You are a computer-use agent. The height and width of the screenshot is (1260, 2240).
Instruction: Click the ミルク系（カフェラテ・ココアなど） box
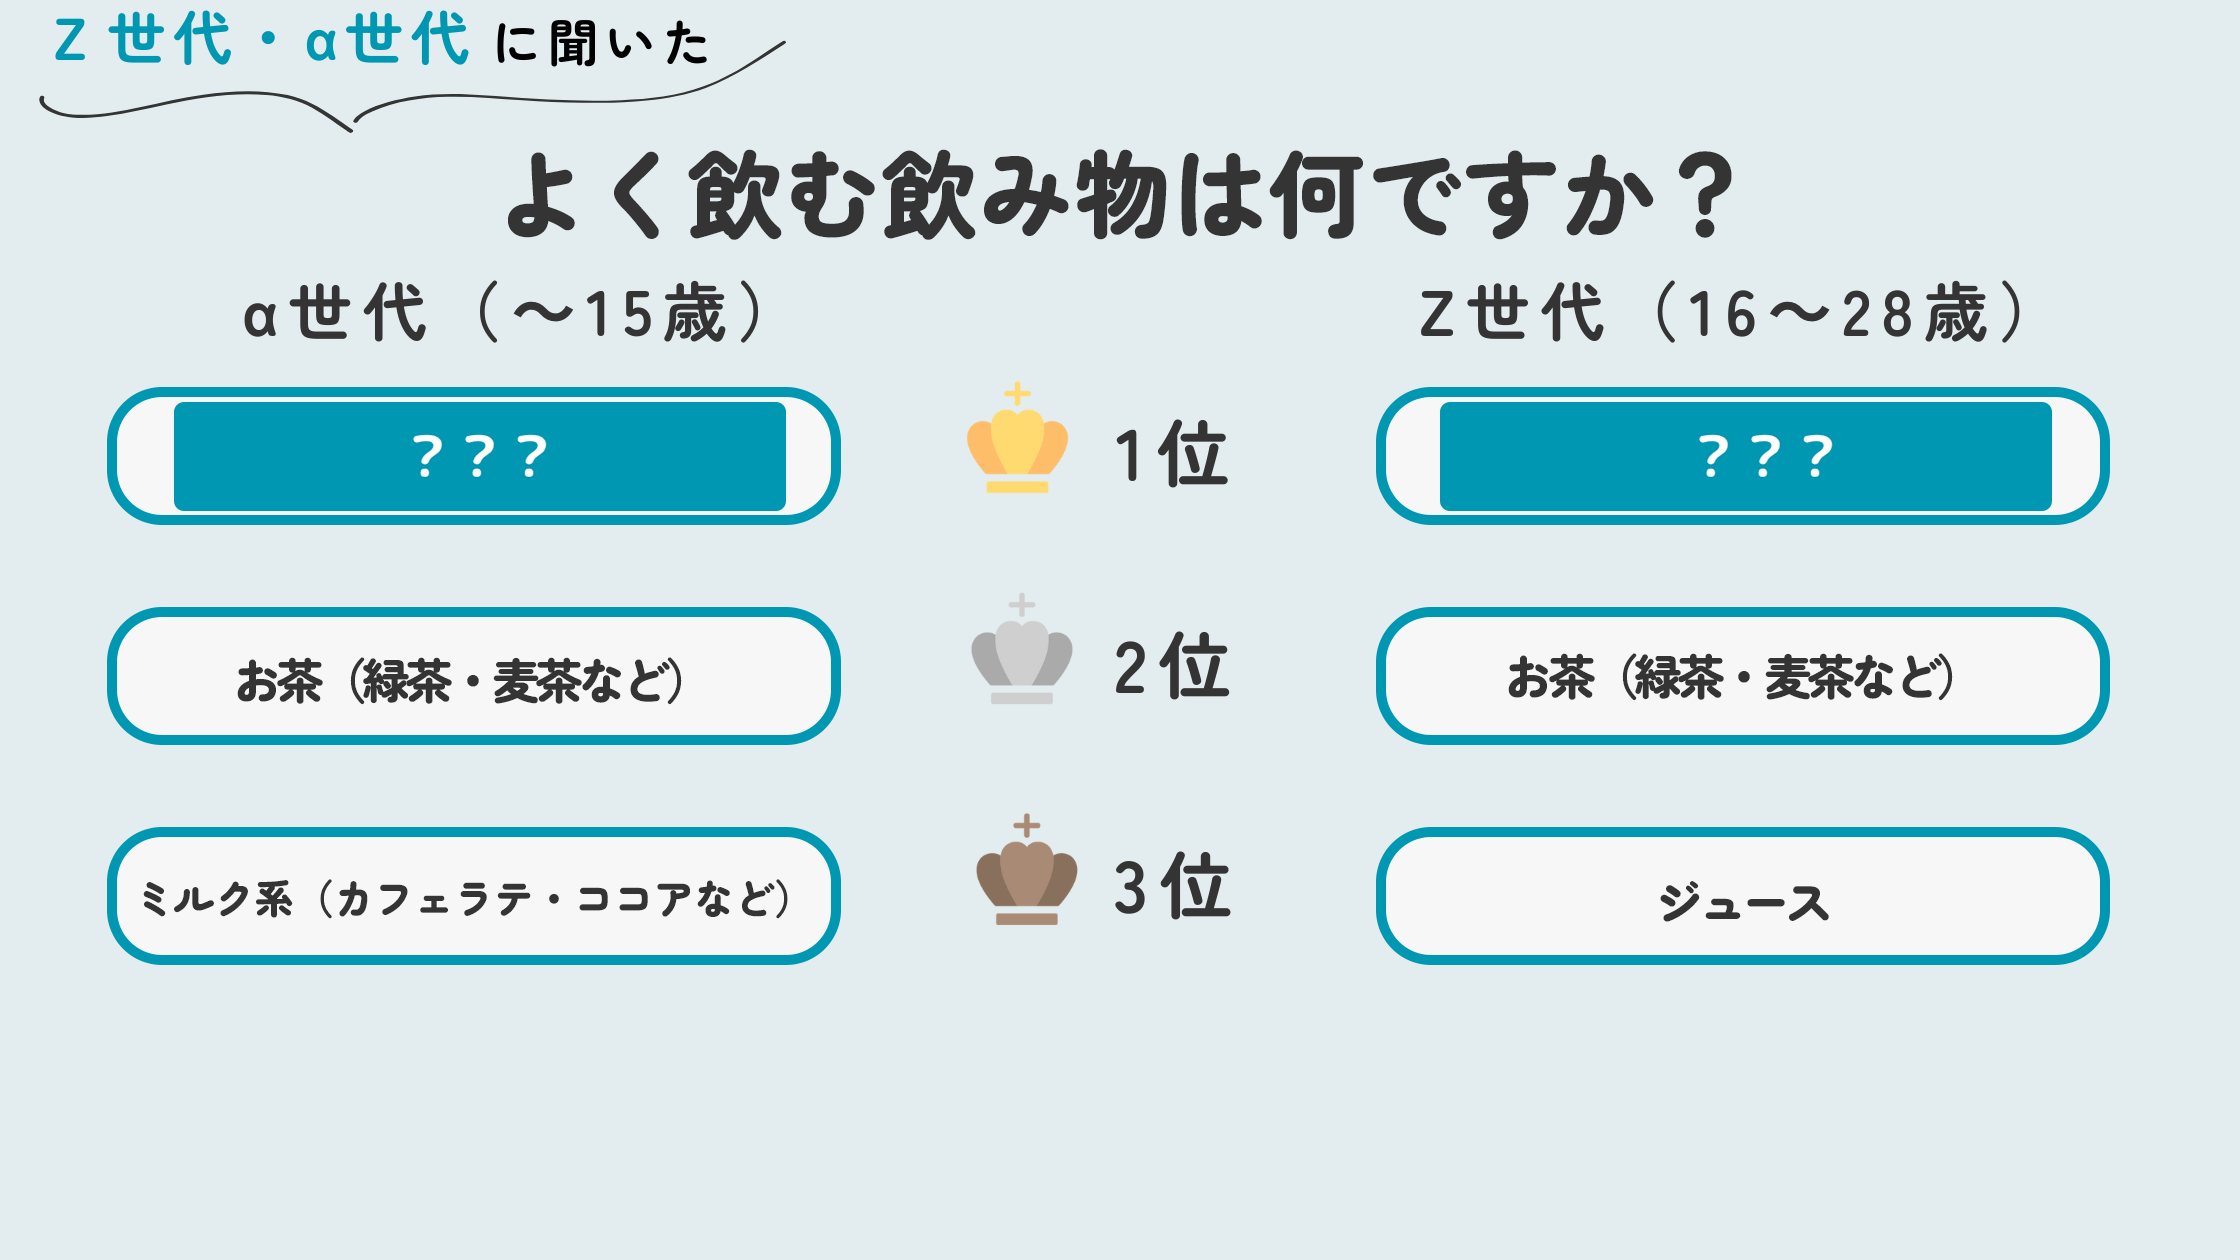pos(473,897)
